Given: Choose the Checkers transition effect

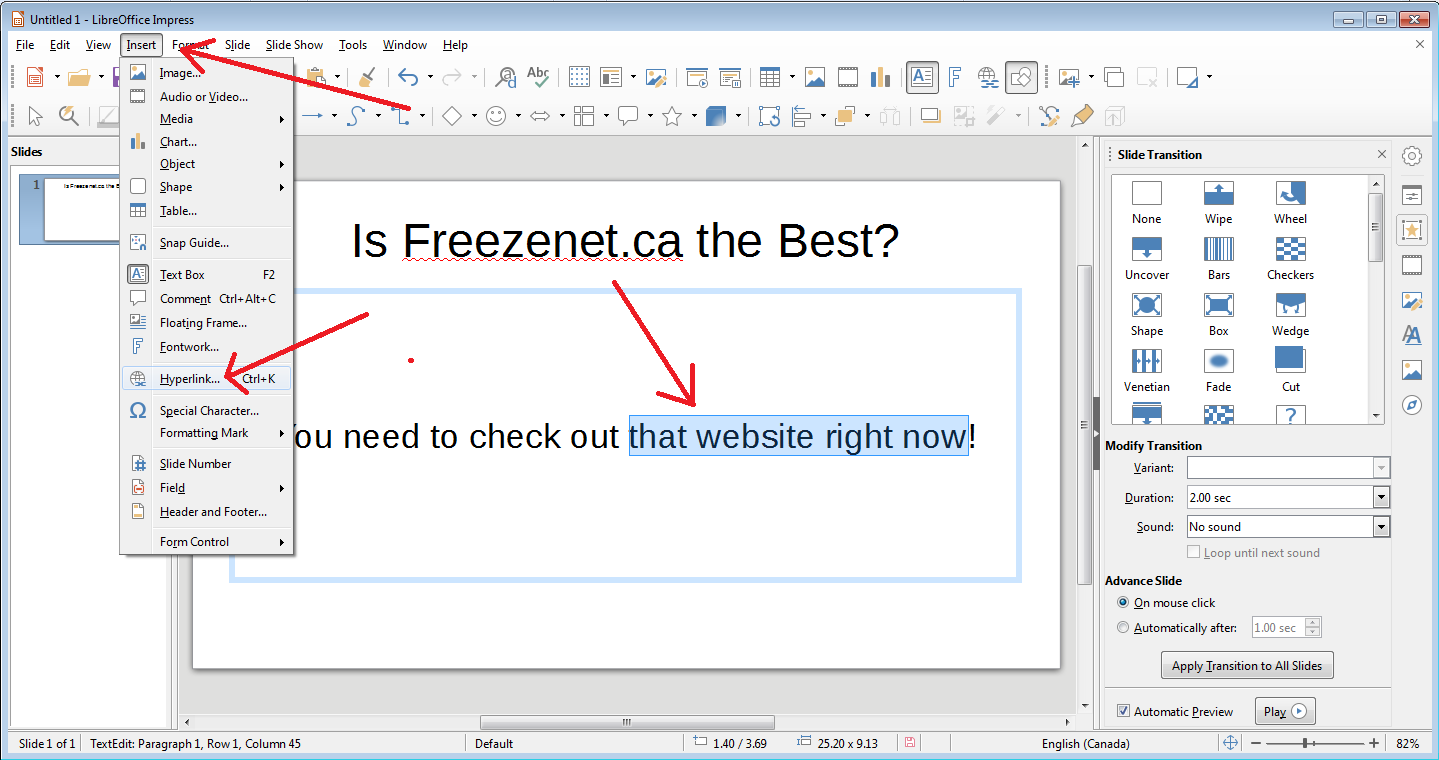Looking at the screenshot, I should (1290, 258).
